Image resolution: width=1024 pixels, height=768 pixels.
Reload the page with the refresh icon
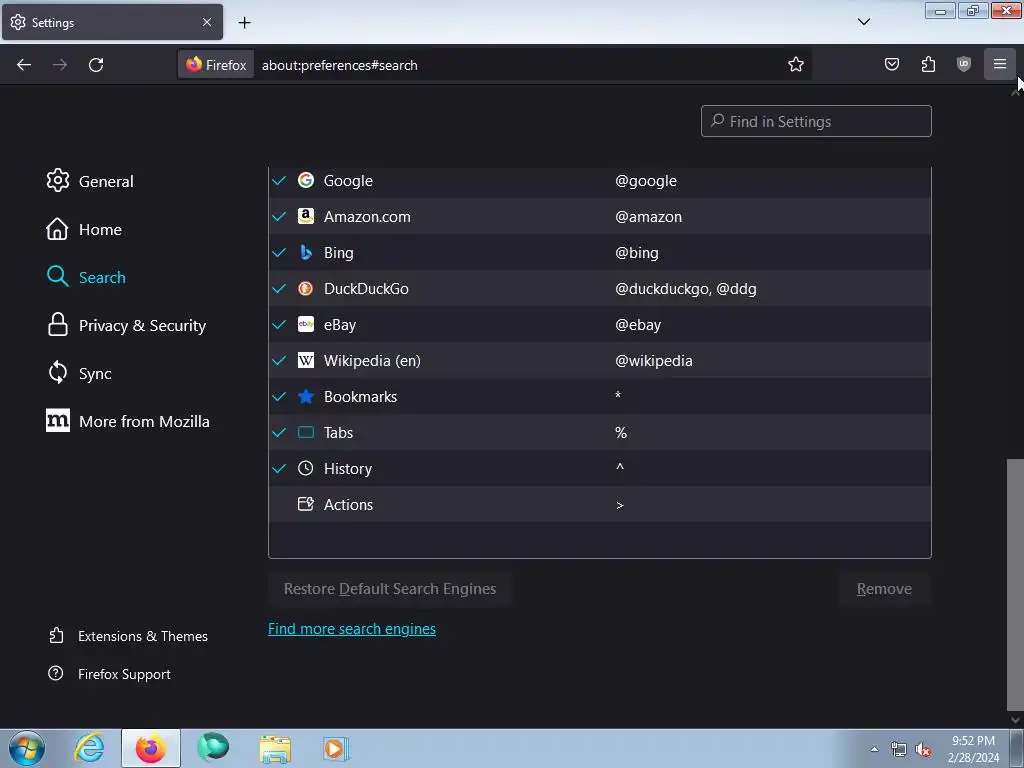(96, 65)
